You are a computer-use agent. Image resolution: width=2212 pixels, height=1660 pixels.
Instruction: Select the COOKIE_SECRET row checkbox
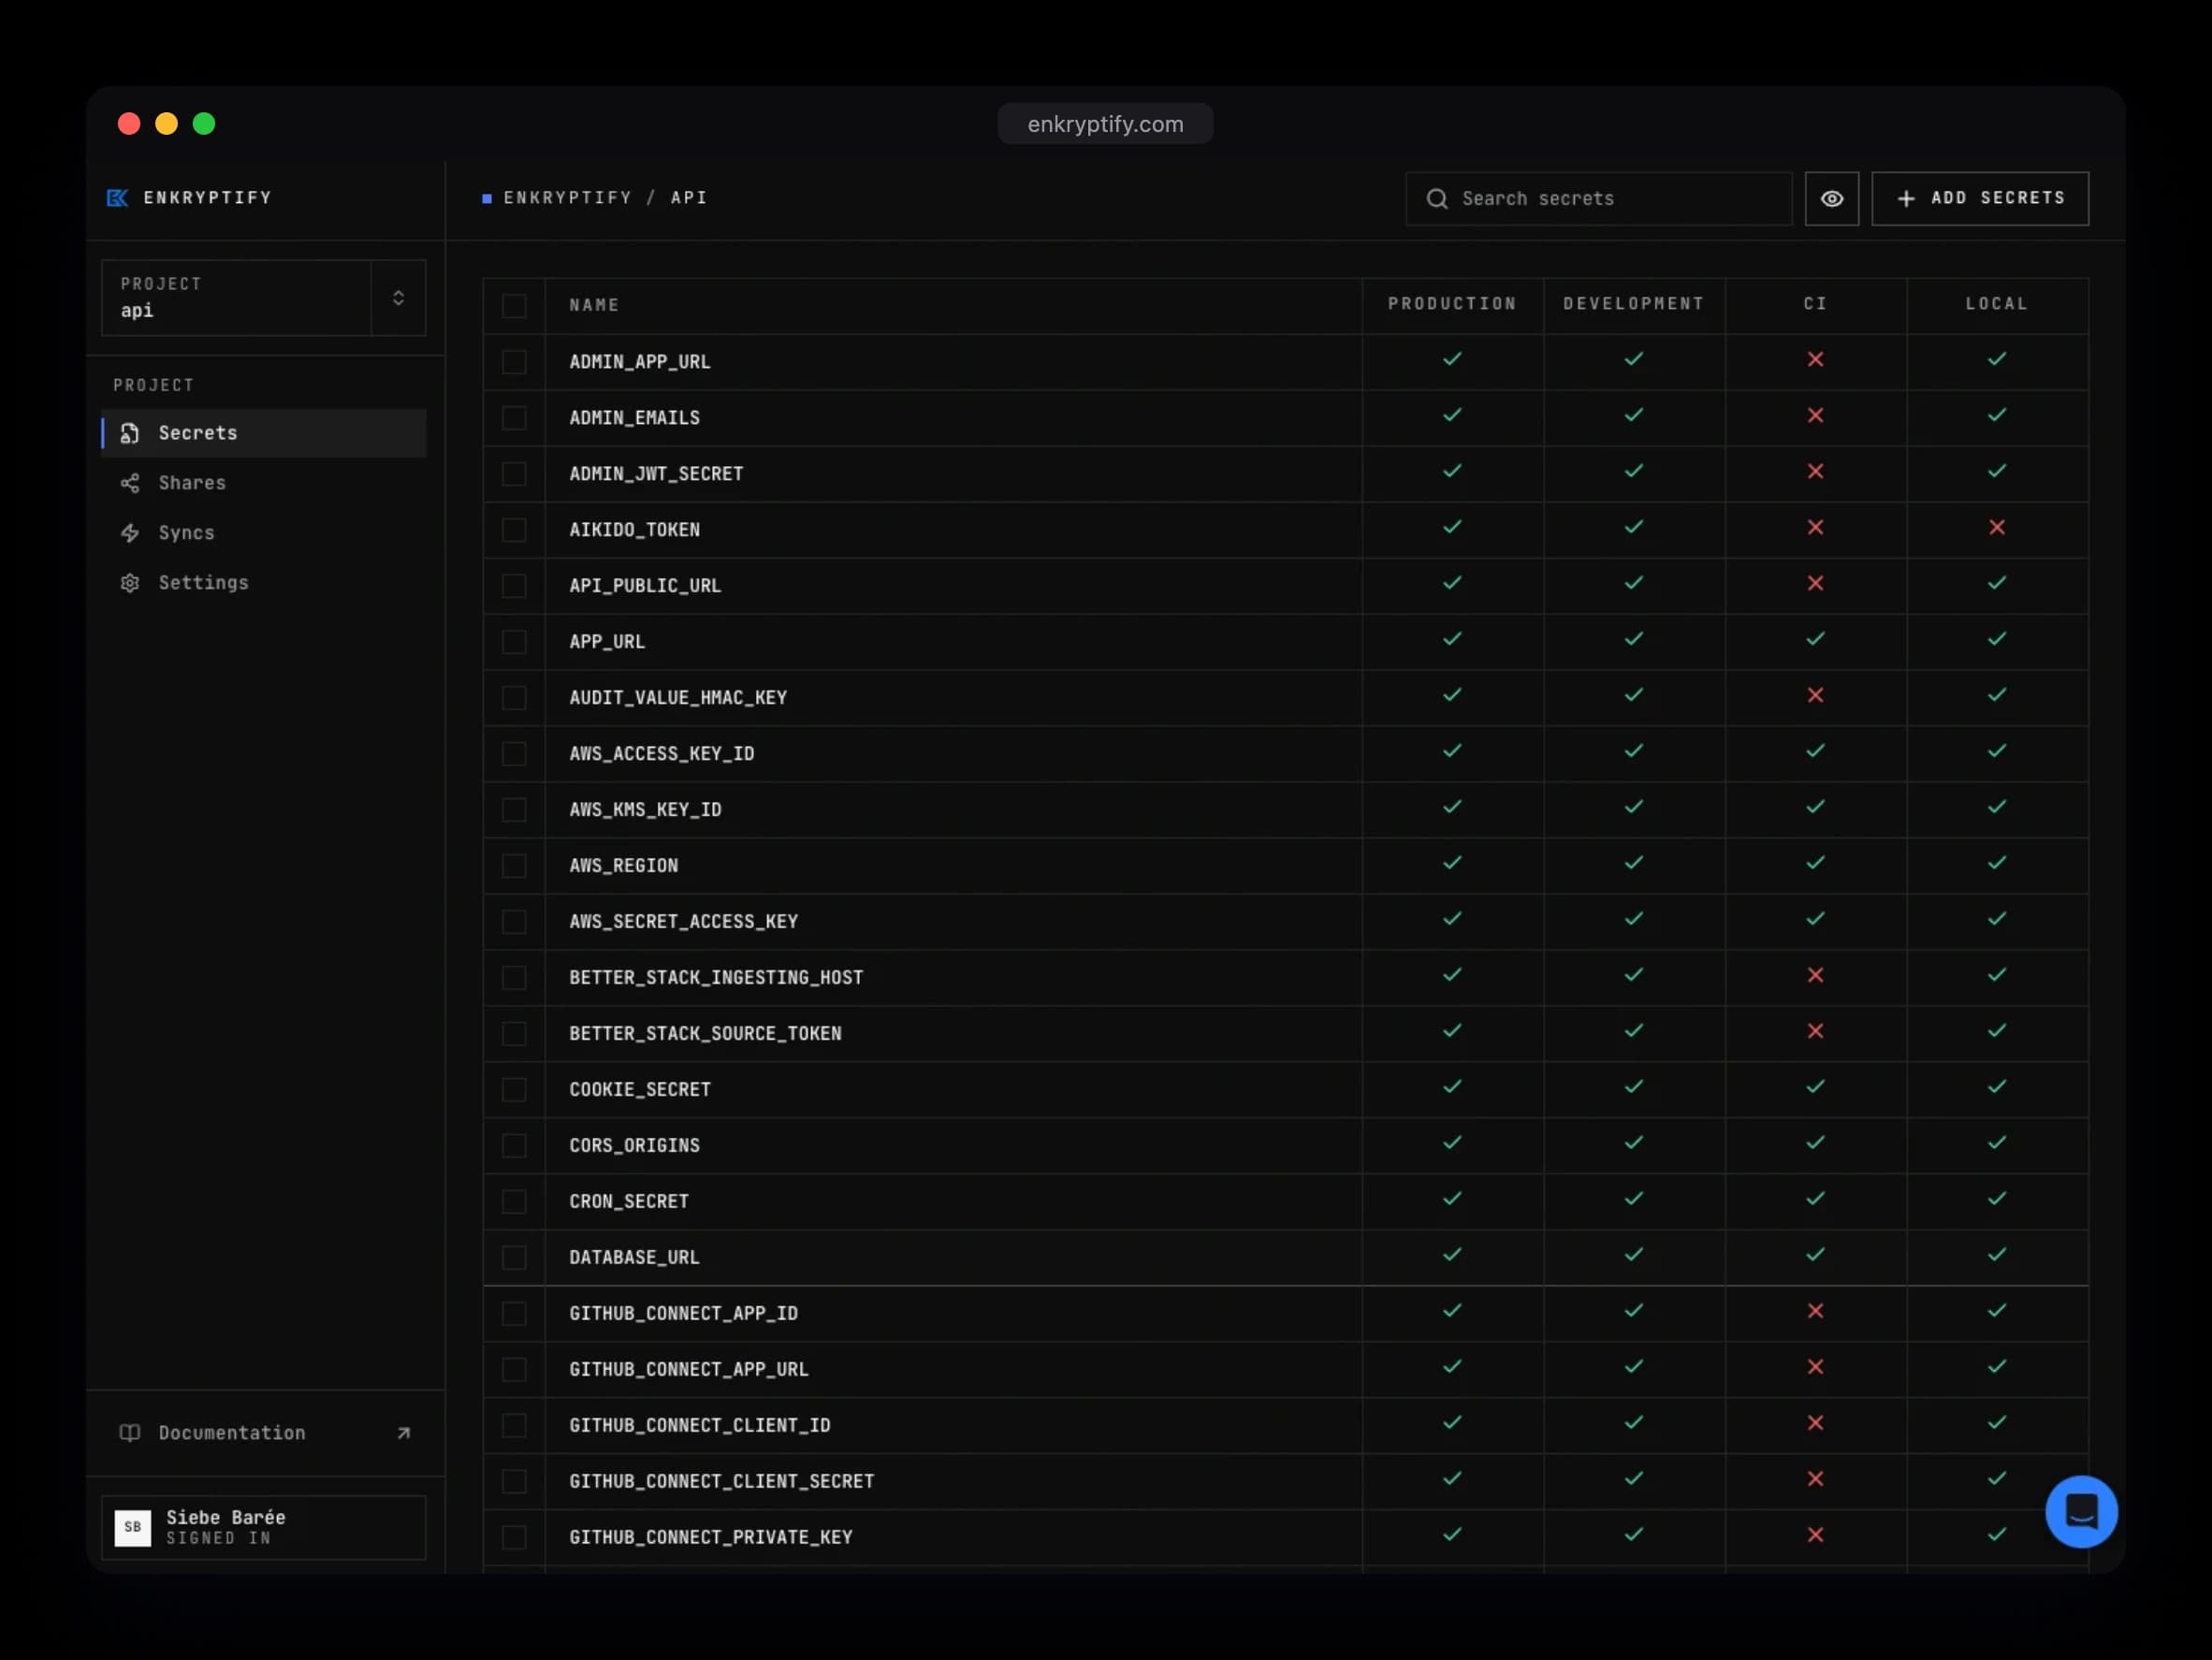click(514, 1090)
